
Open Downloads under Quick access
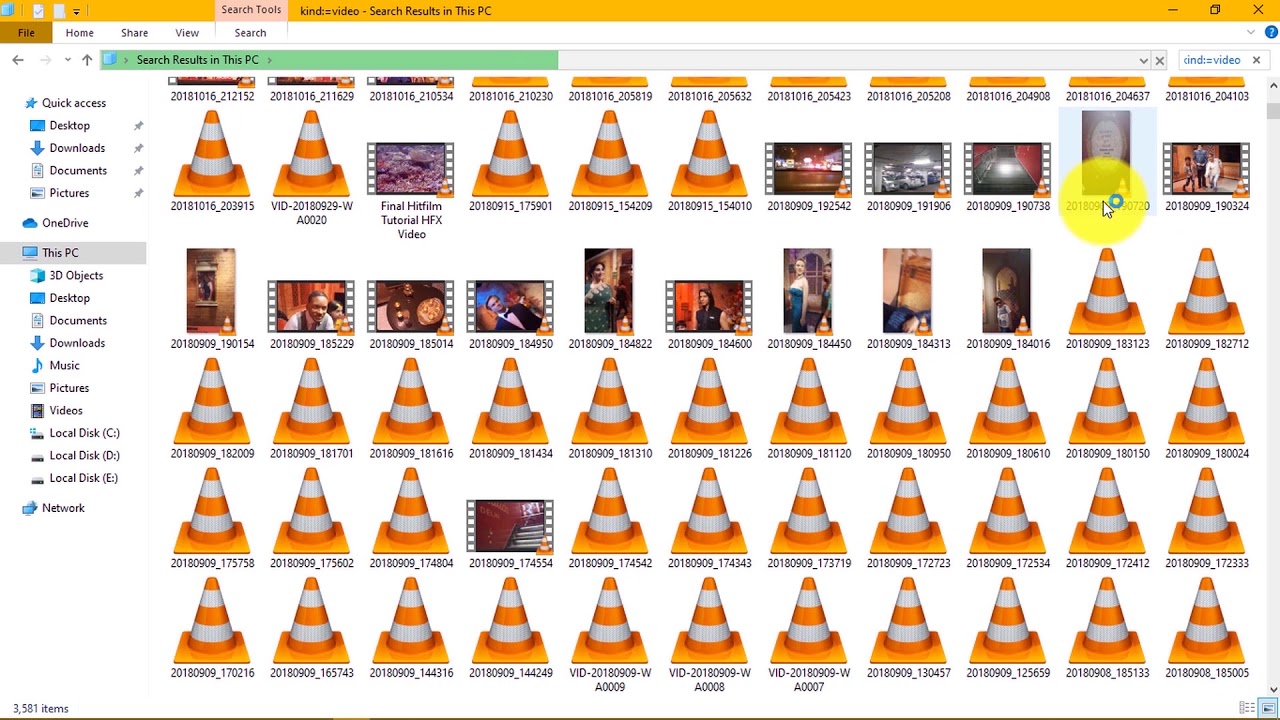click(77, 148)
